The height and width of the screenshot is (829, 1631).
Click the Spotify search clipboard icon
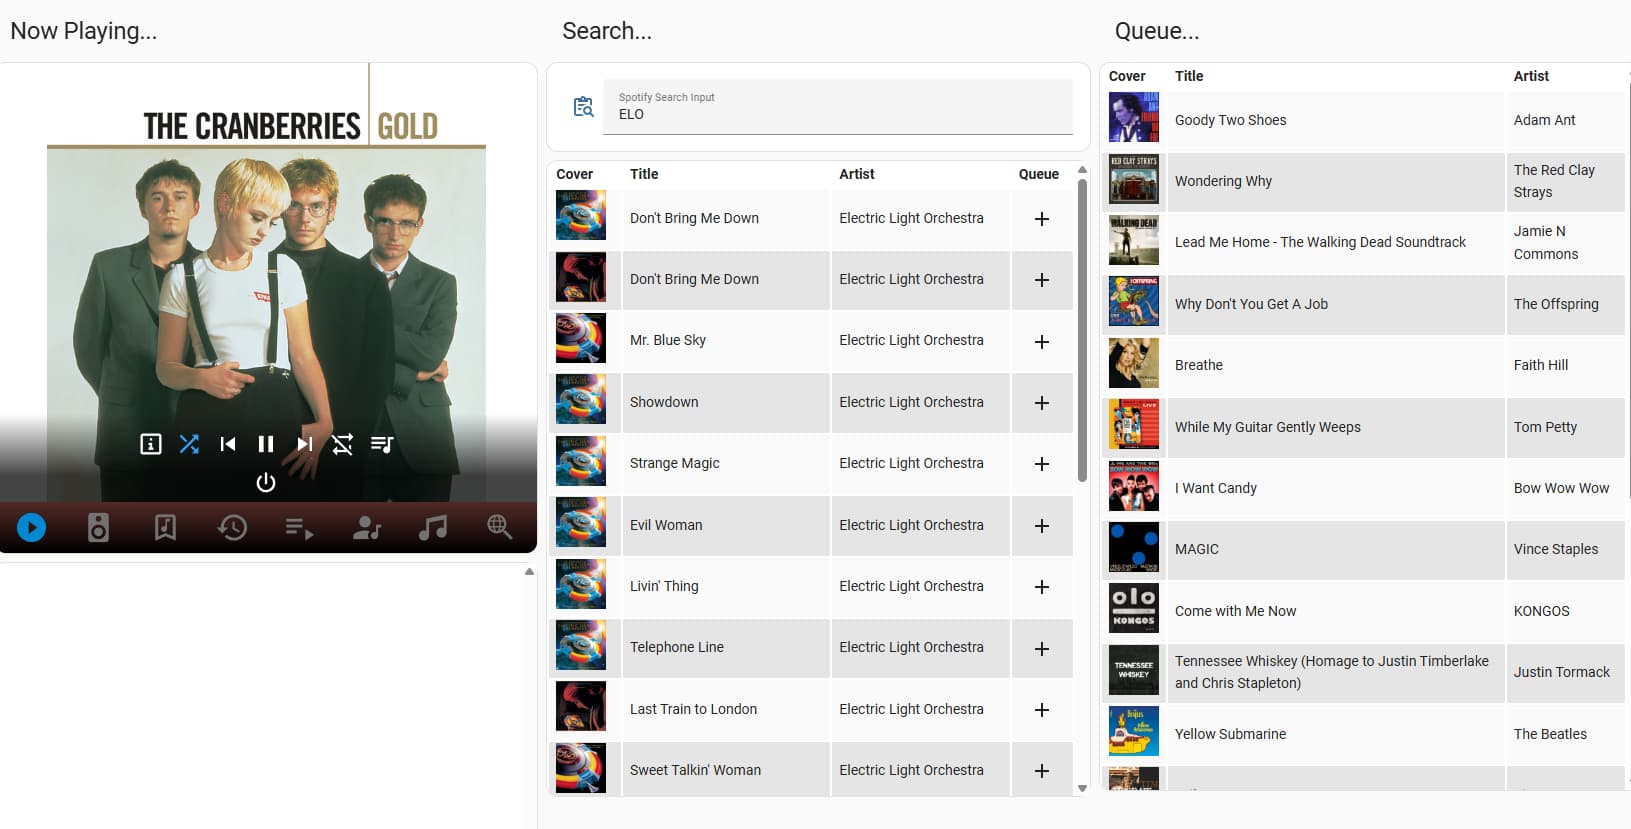click(583, 107)
